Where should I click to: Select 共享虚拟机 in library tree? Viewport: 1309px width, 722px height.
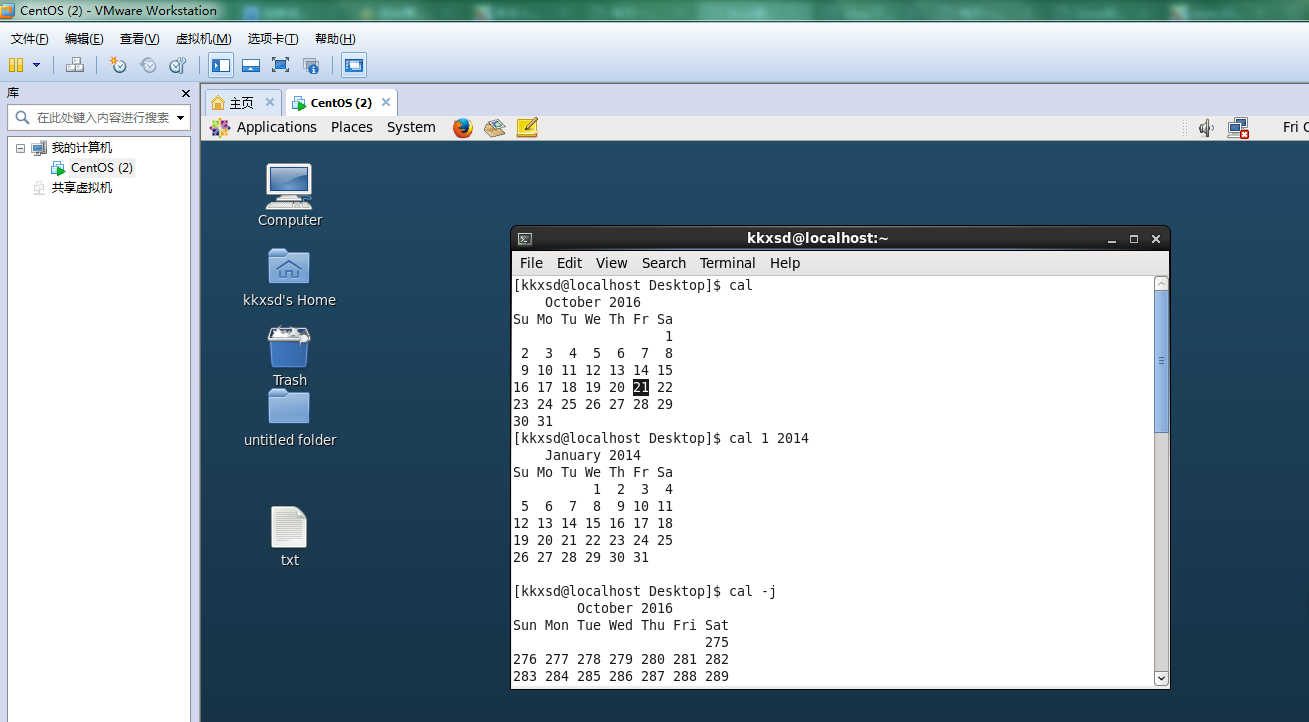click(x=81, y=188)
